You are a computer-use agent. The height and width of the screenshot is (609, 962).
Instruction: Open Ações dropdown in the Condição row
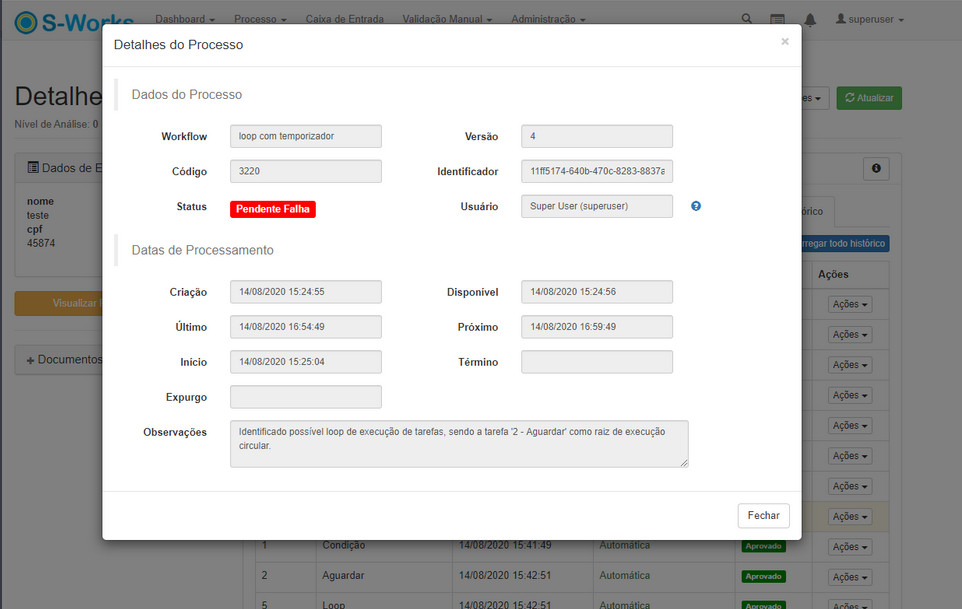[x=850, y=547]
